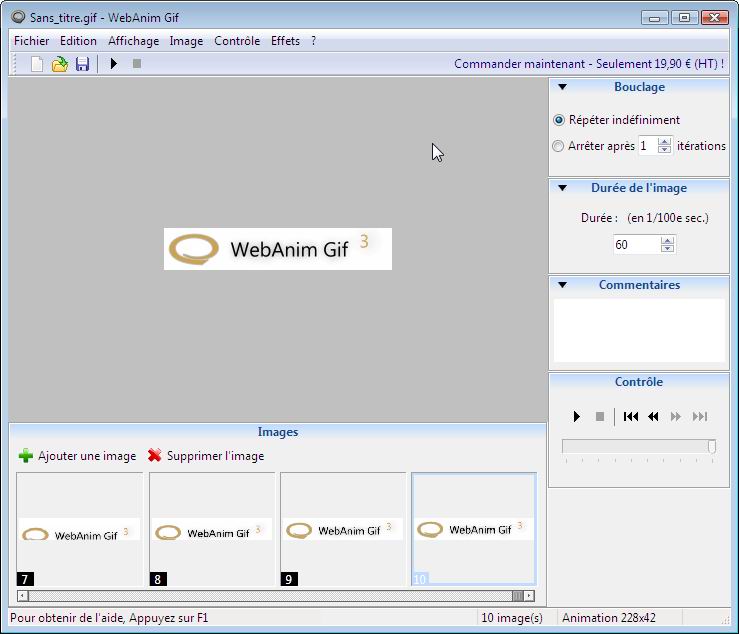Image resolution: width=739 pixels, height=634 pixels.
Task: Collapse the Commentaires panel triangle
Action: 562,285
